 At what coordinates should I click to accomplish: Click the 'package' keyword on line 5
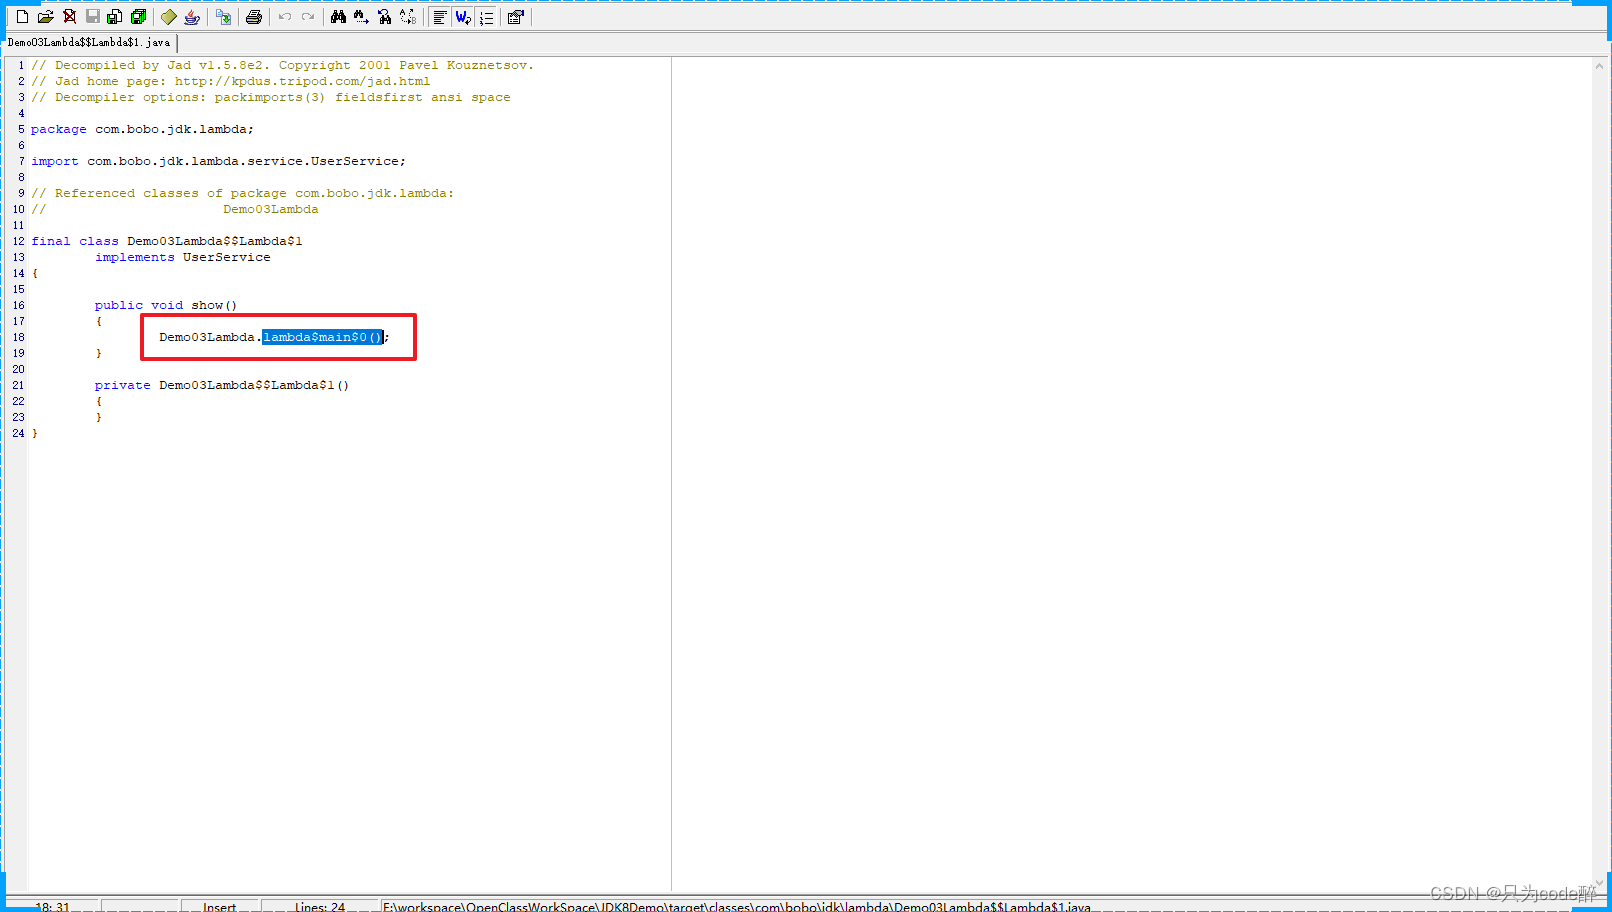59,129
